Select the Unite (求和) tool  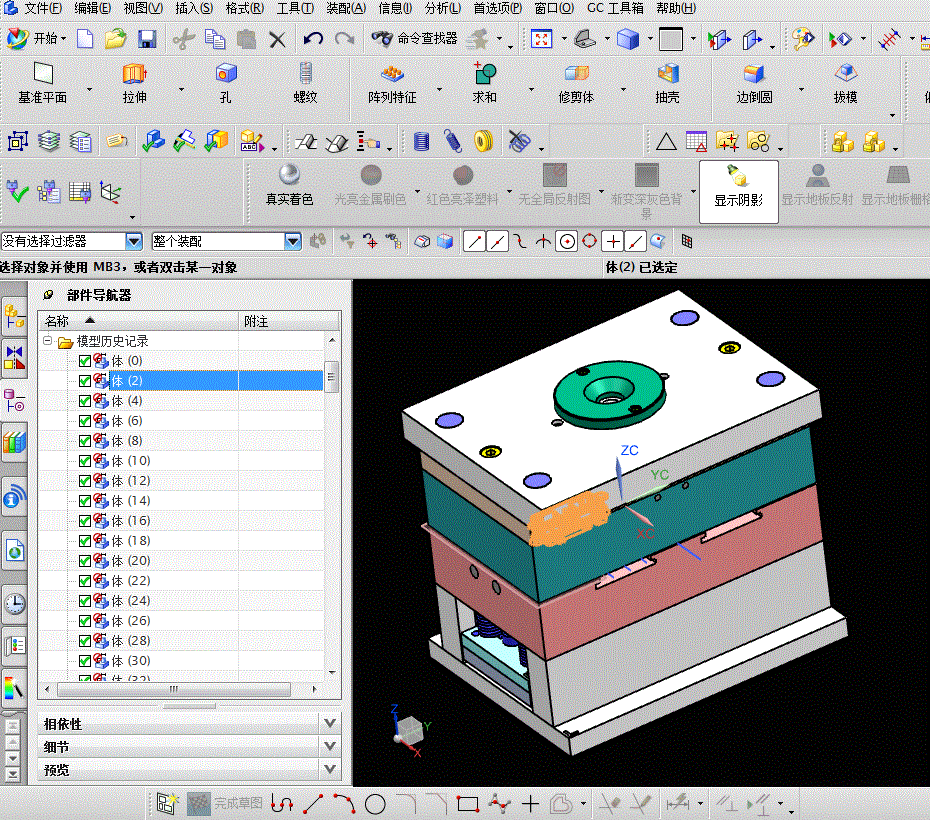(x=485, y=83)
